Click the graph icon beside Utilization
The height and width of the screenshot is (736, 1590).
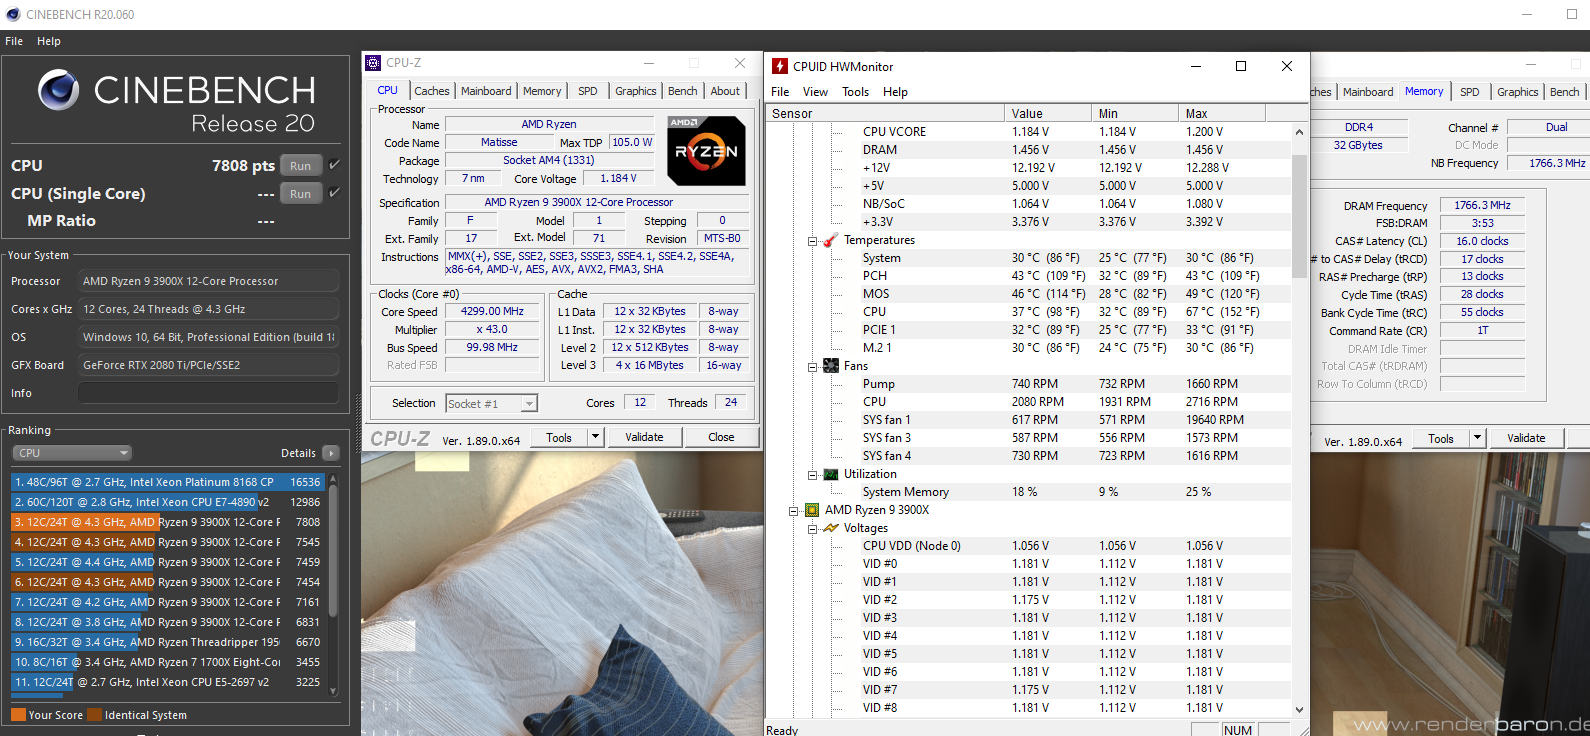click(830, 474)
